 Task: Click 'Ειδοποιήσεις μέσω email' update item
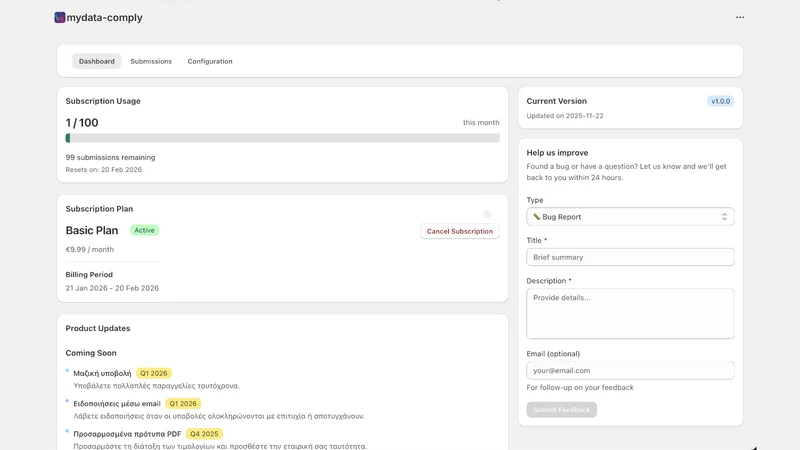tap(117, 404)
